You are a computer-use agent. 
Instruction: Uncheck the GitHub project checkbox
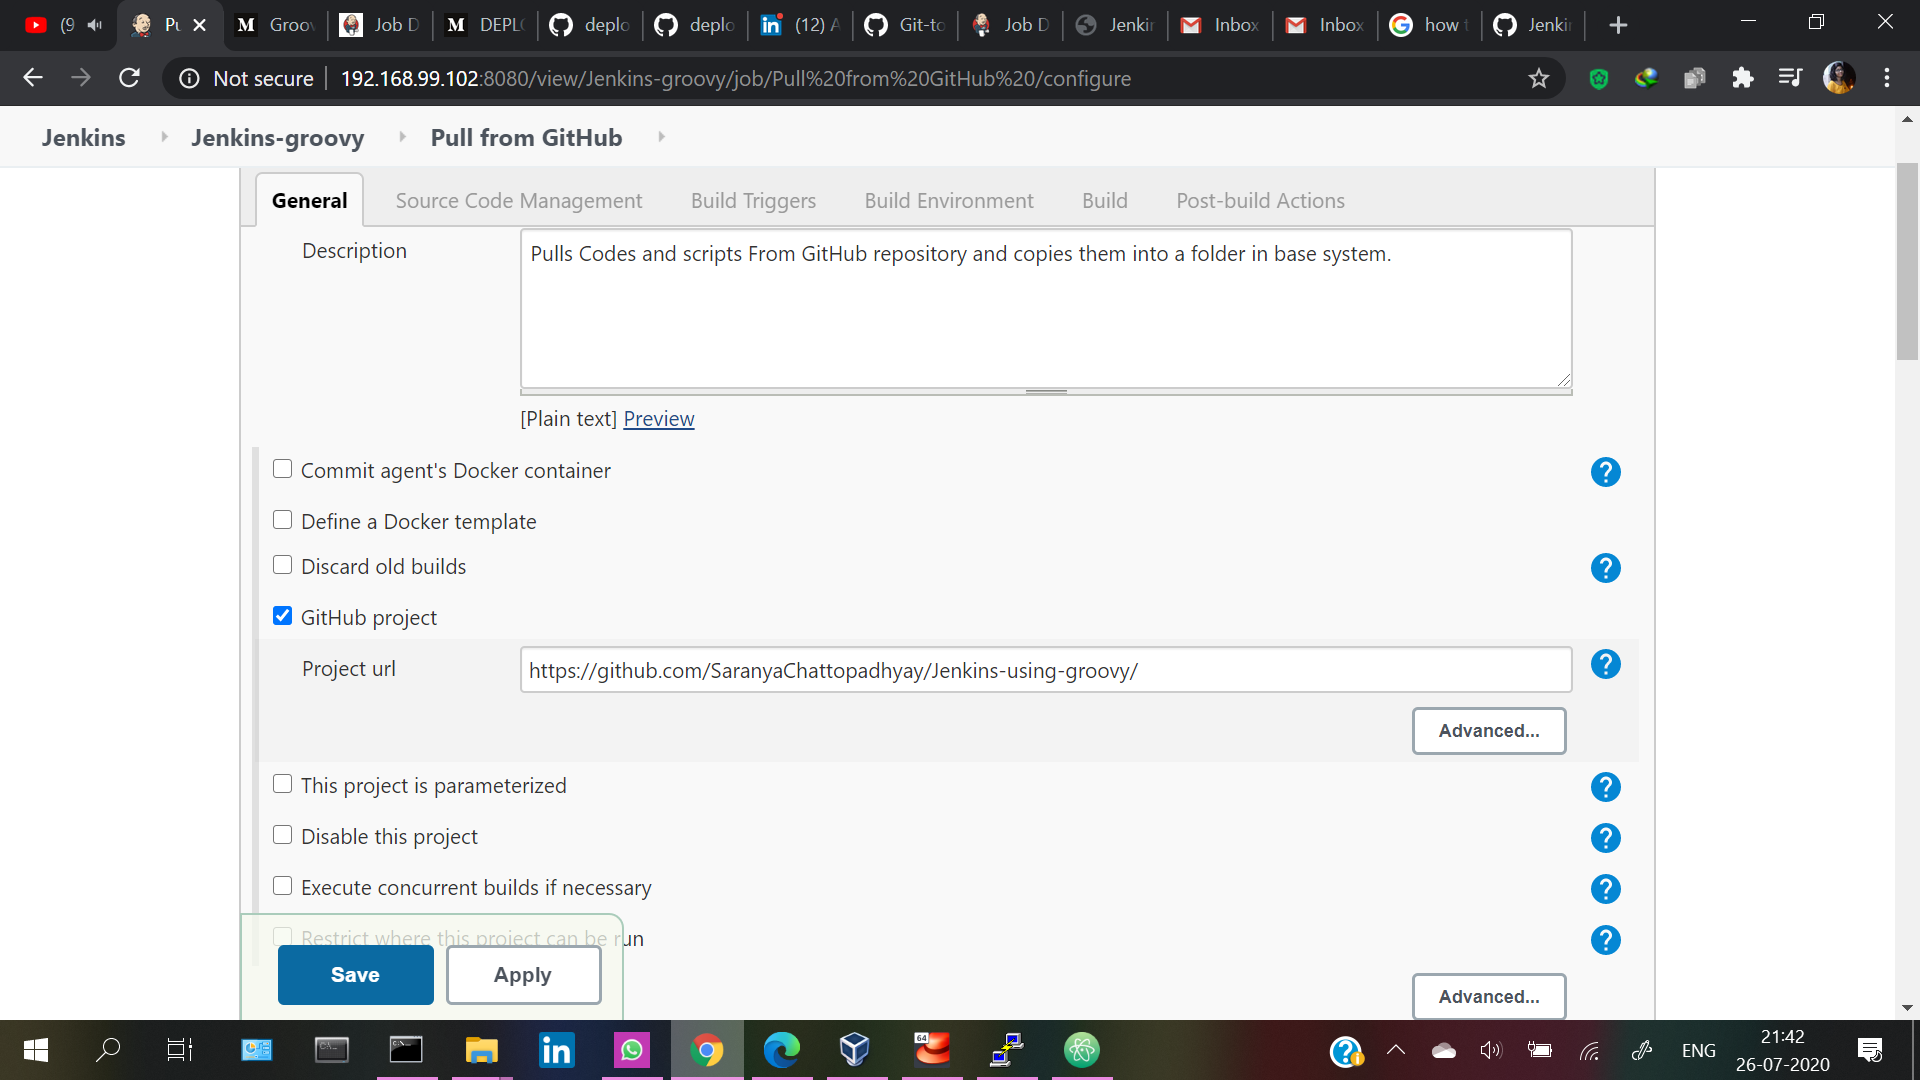point(283,616)
